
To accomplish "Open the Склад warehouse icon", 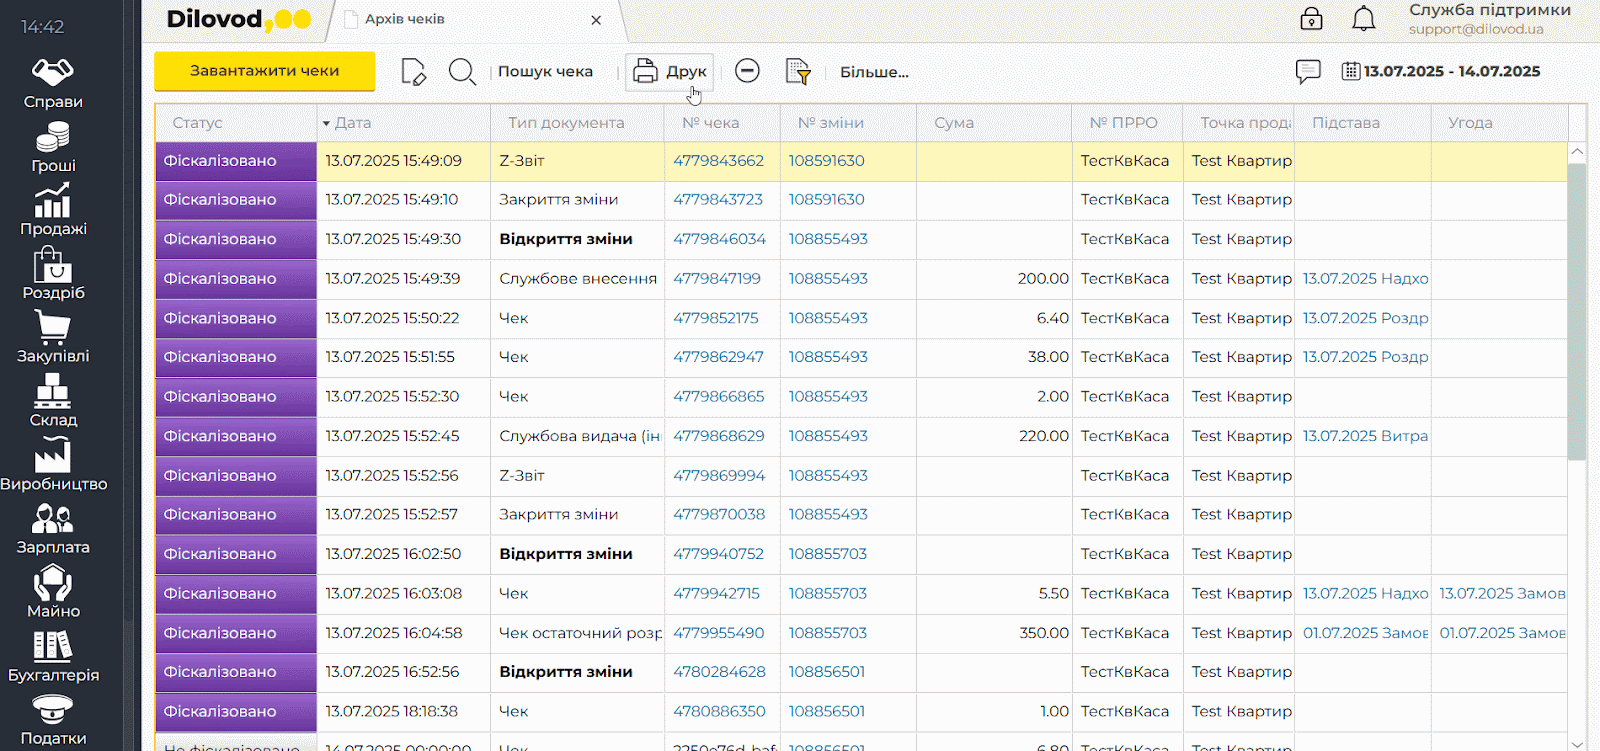I will [x=52, y=392].
